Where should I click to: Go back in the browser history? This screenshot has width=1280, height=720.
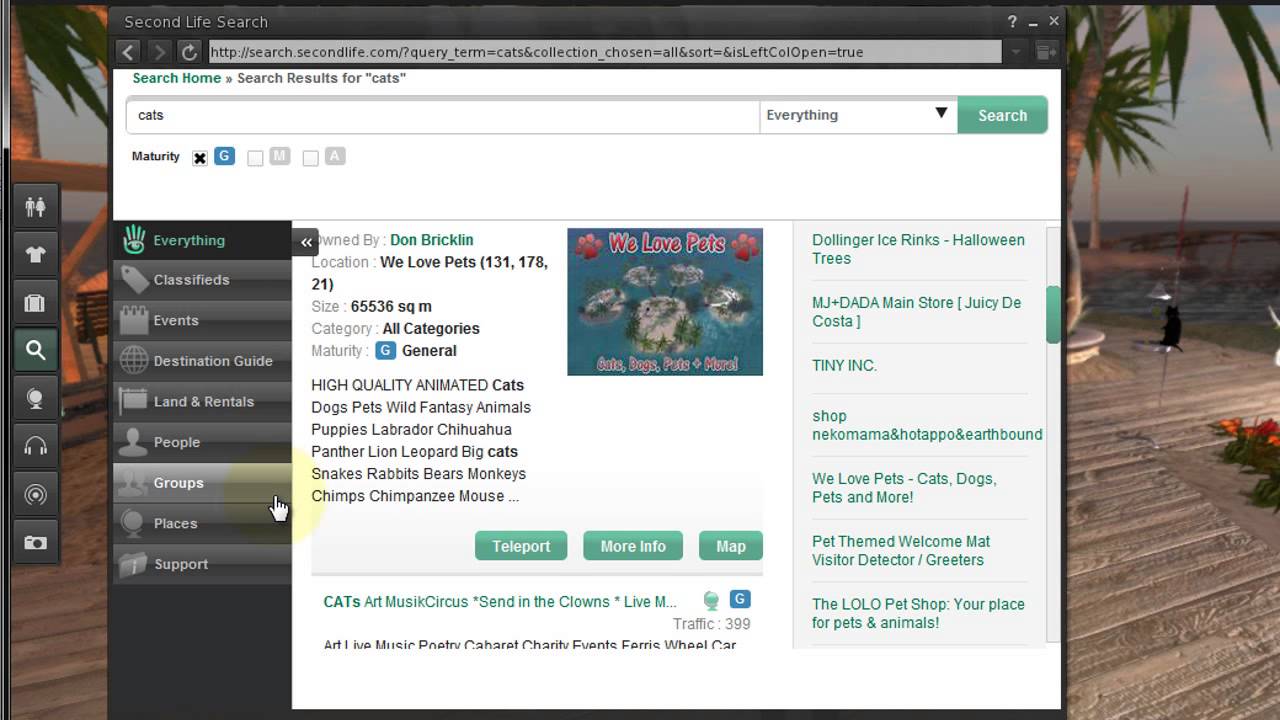[x=128, y=52]
